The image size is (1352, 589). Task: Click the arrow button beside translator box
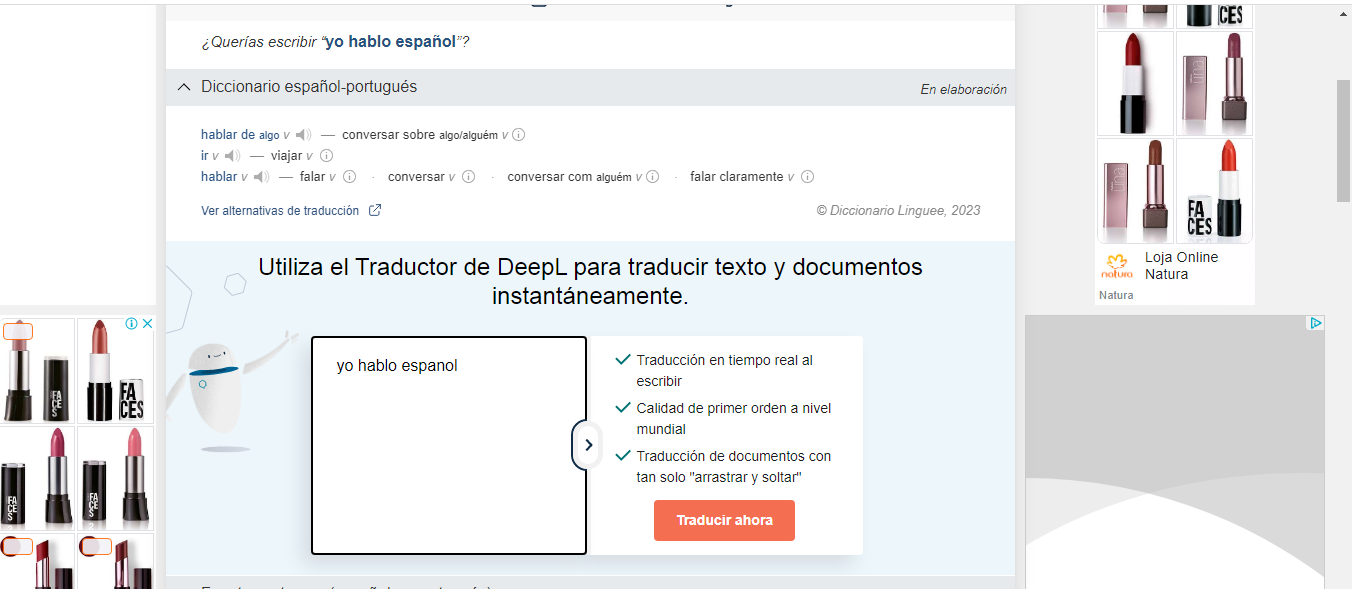pyautogui.click(x=588, y=445)
